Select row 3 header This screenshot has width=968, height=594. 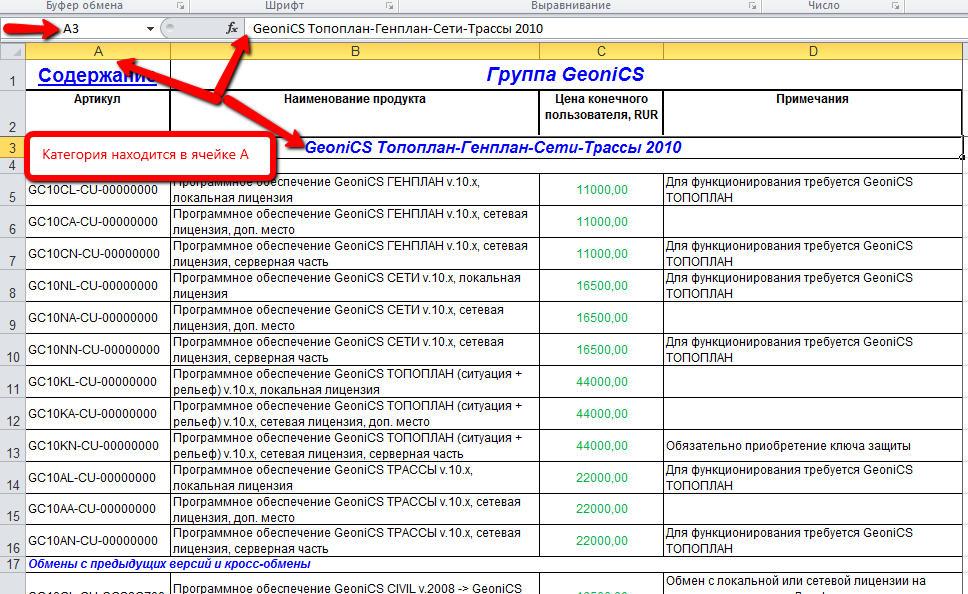(13, 148)
